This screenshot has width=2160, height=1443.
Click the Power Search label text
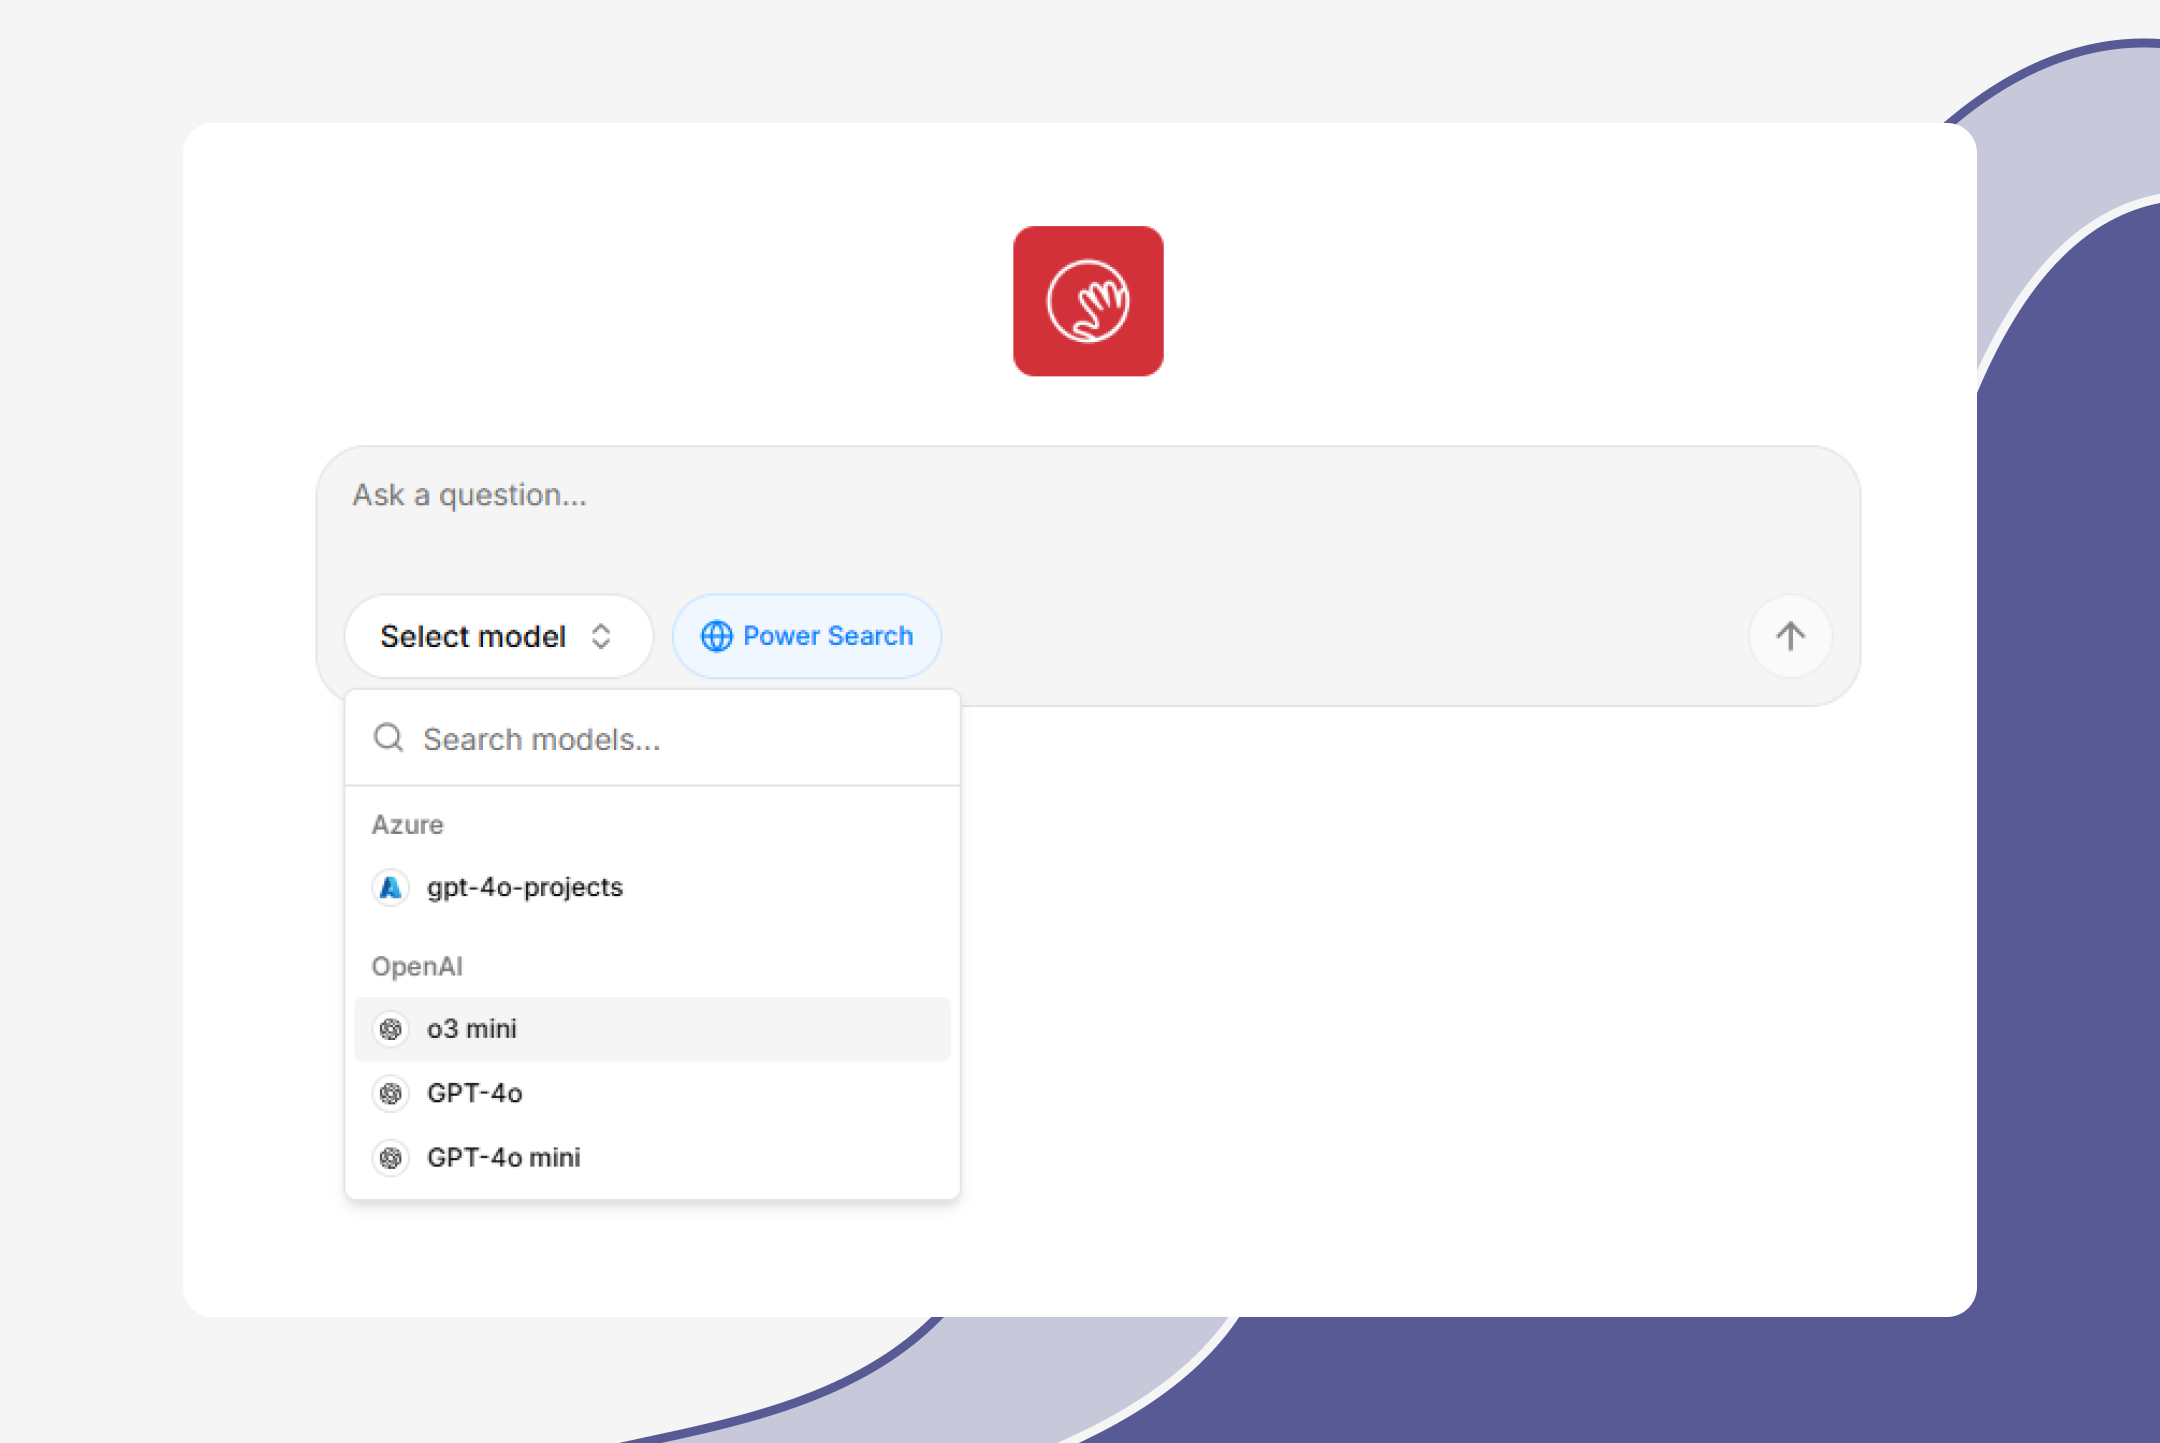[828, 636]
